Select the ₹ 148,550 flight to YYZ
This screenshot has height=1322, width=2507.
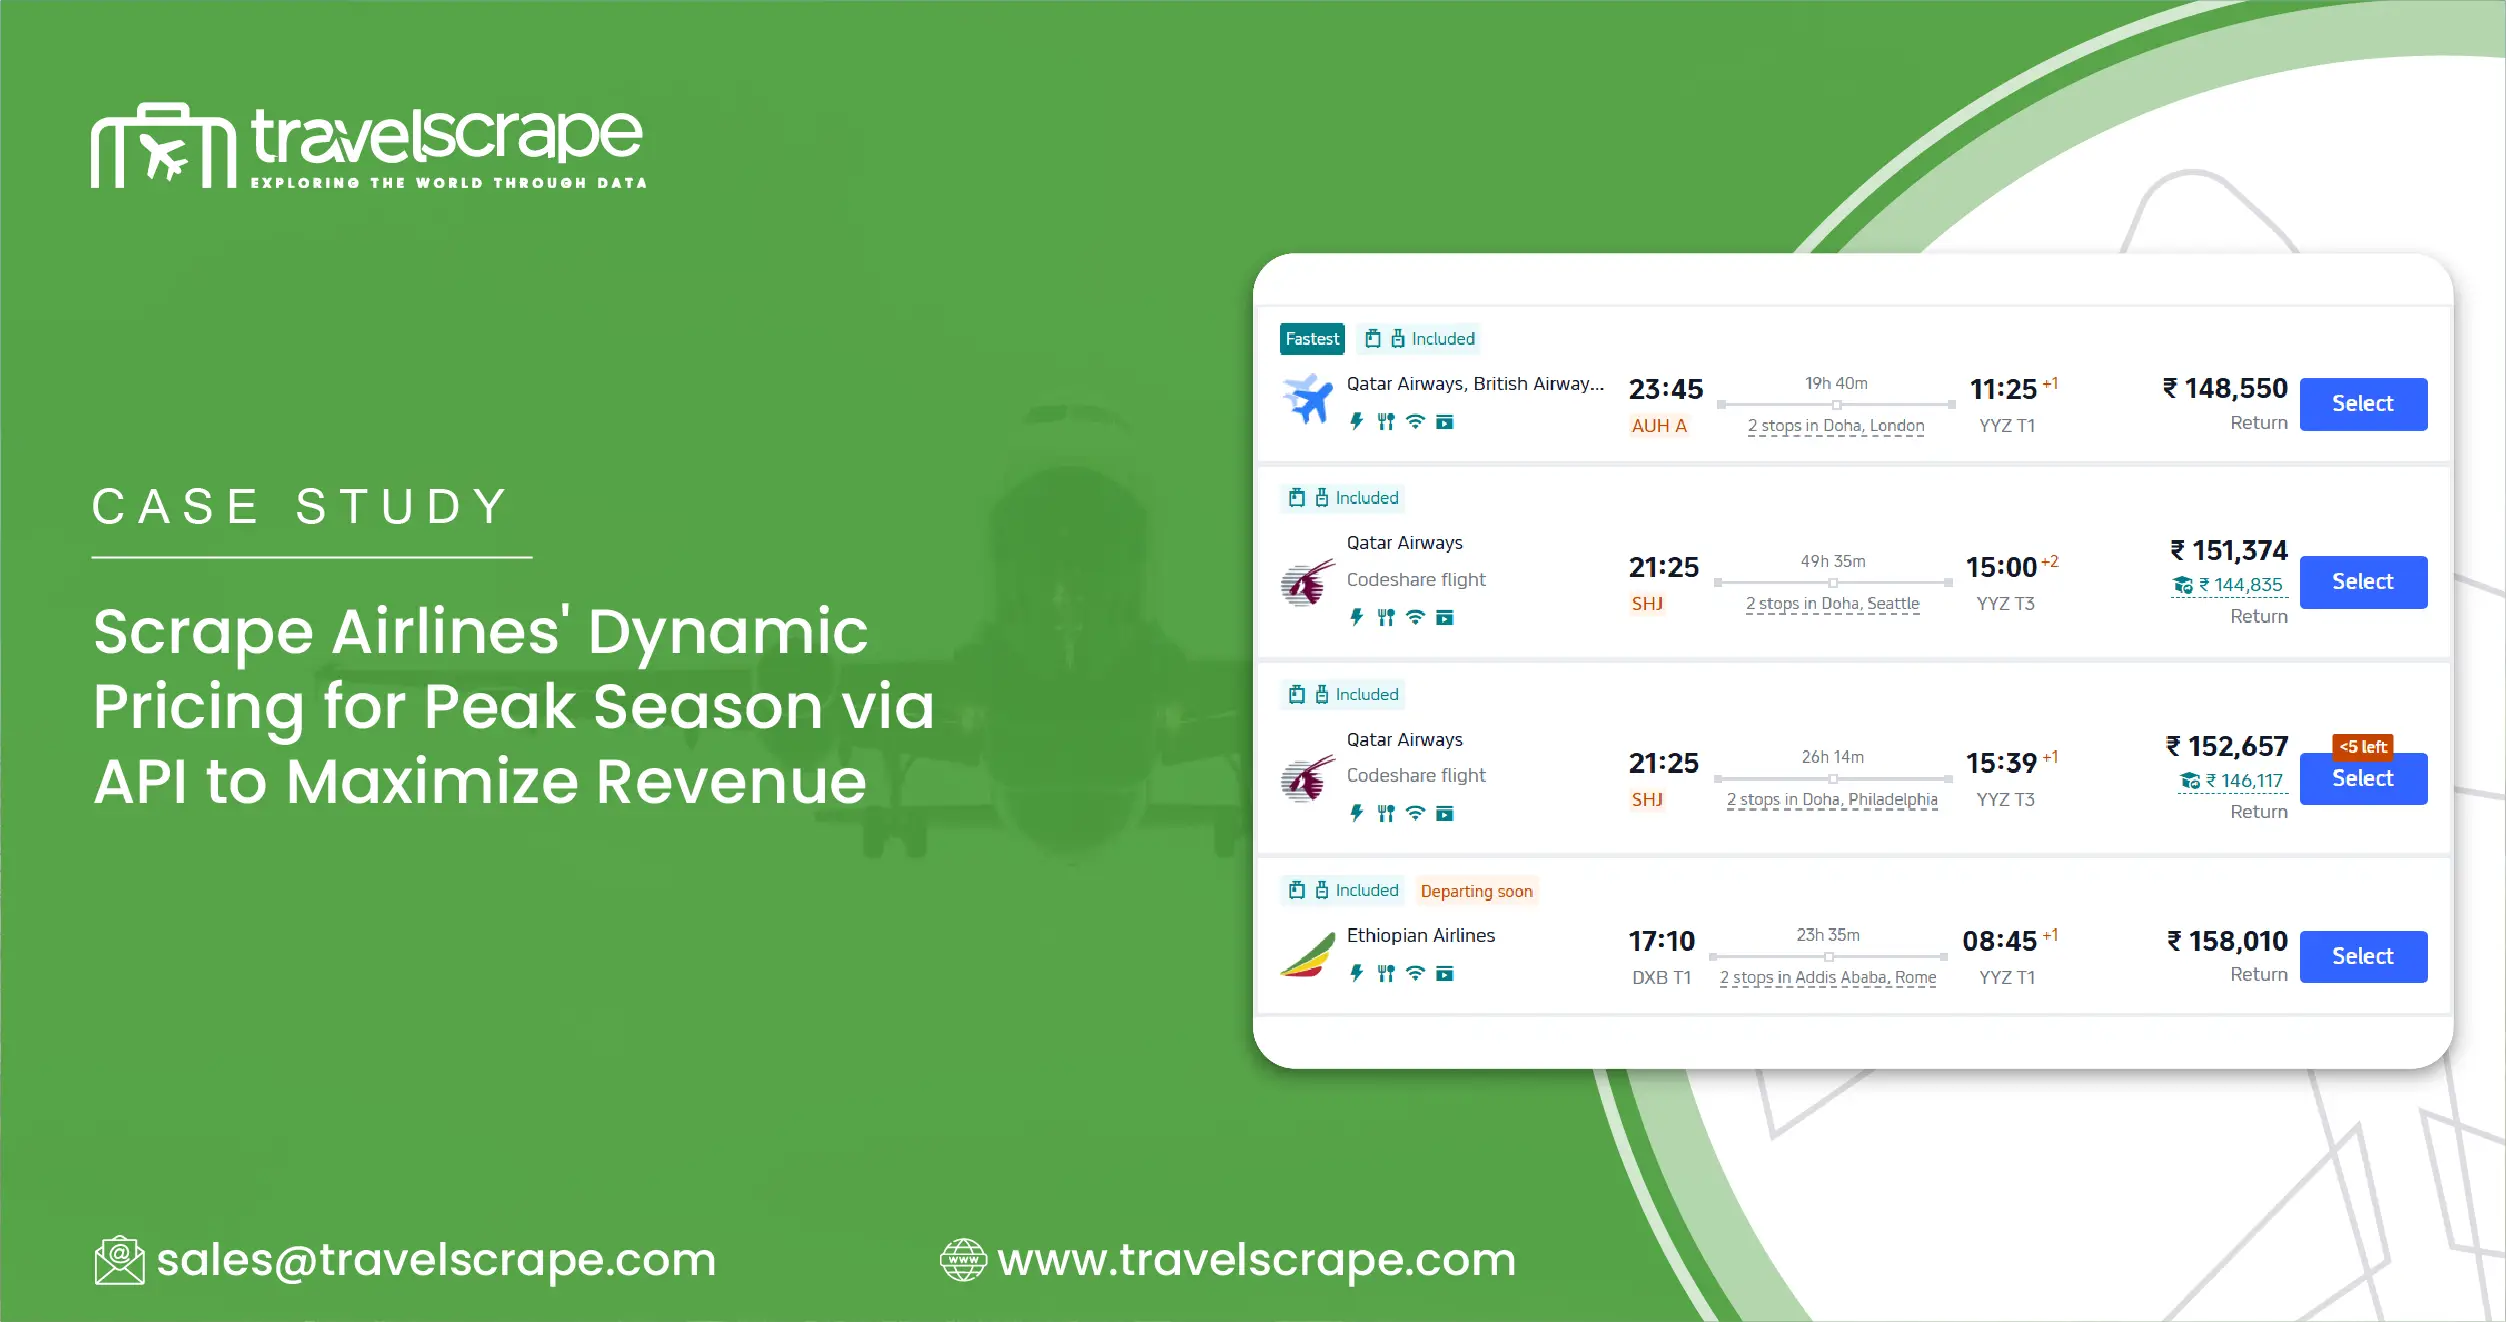click(2363, 404)
